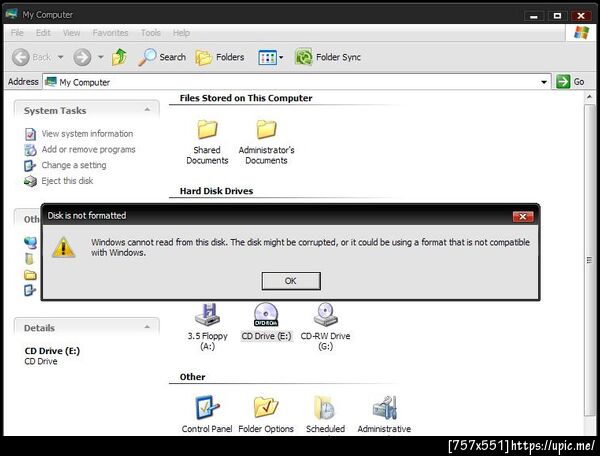Click Eject this disk link
Screen dimensions: 600x456
pyautogui.click(x=67, y=181)
